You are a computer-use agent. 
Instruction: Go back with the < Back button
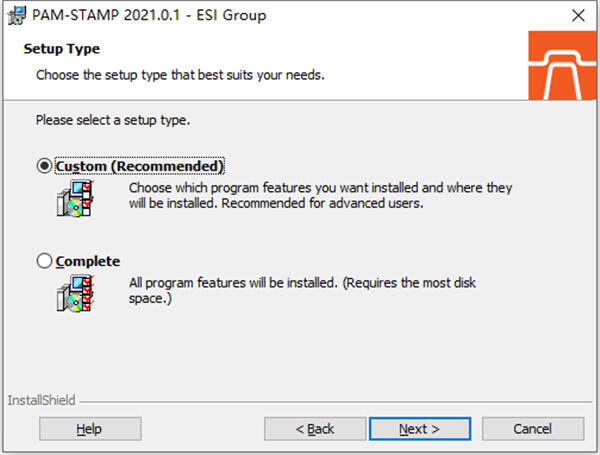click(x=315, y=429)
